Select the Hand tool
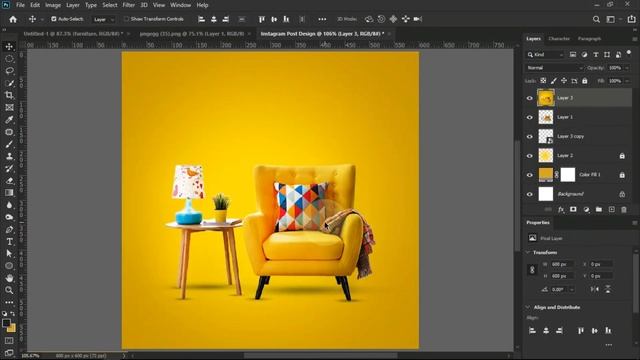 point(9,278)
